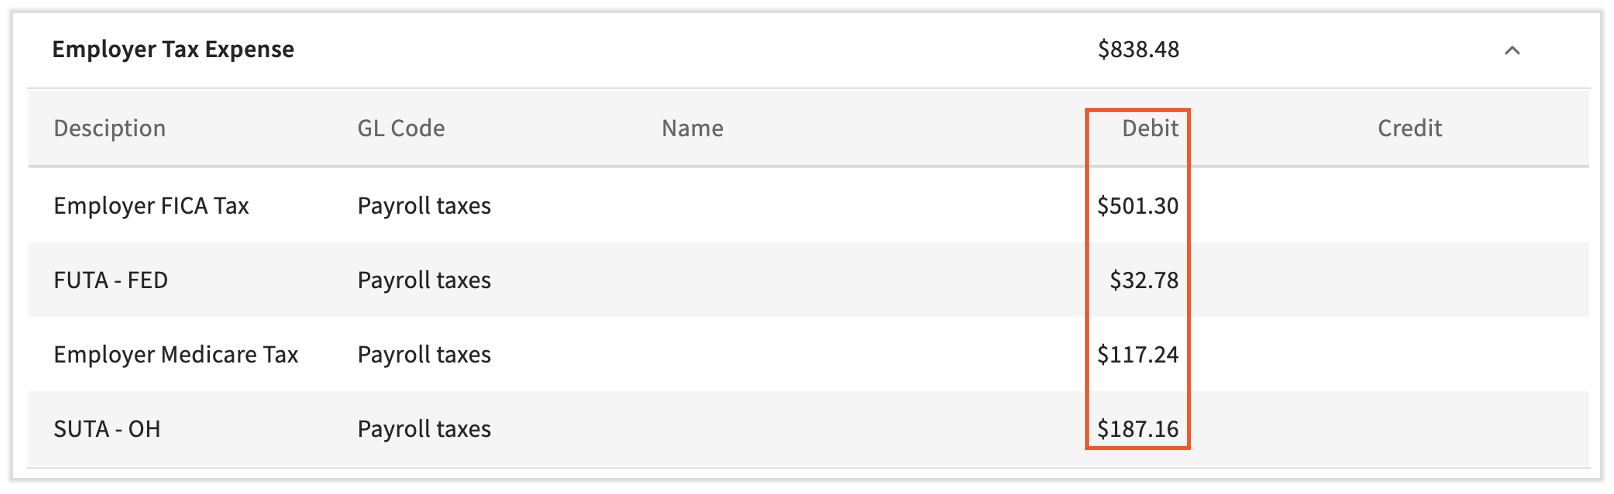Select the Name column header
The height and width of the screenshot is (494, 1614).
coord(692,128)
